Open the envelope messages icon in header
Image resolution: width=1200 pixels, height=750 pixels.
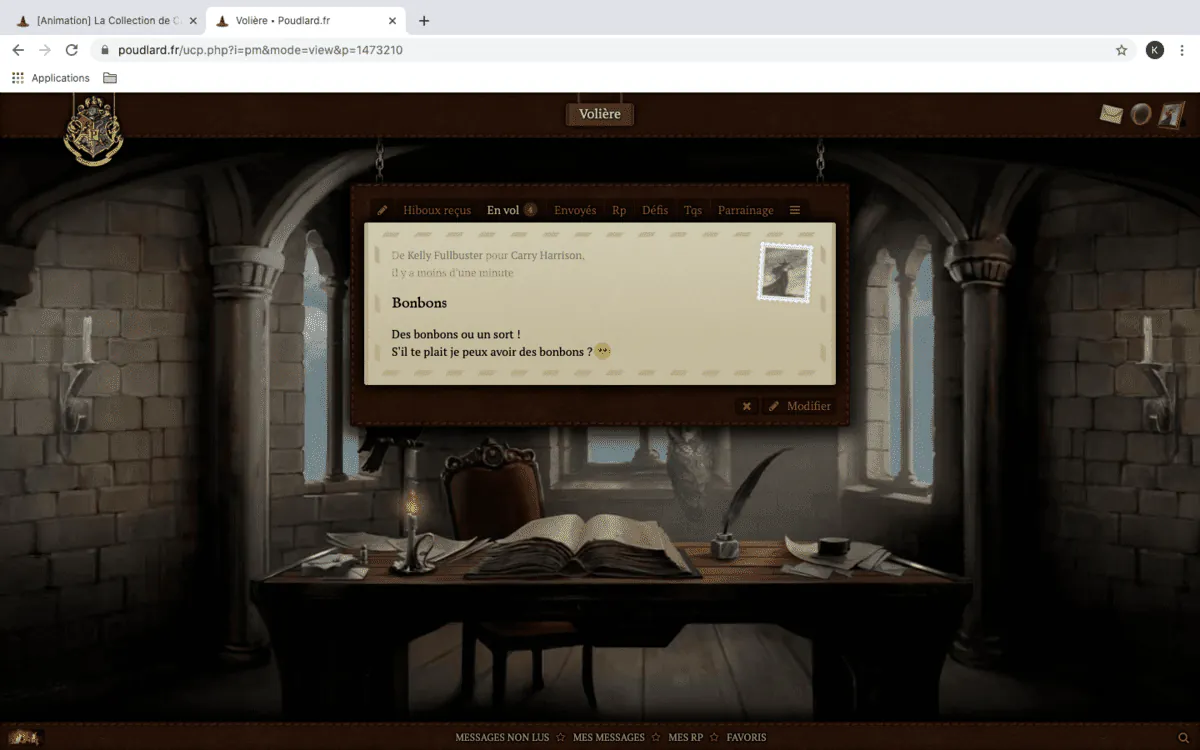(1112, 114)
